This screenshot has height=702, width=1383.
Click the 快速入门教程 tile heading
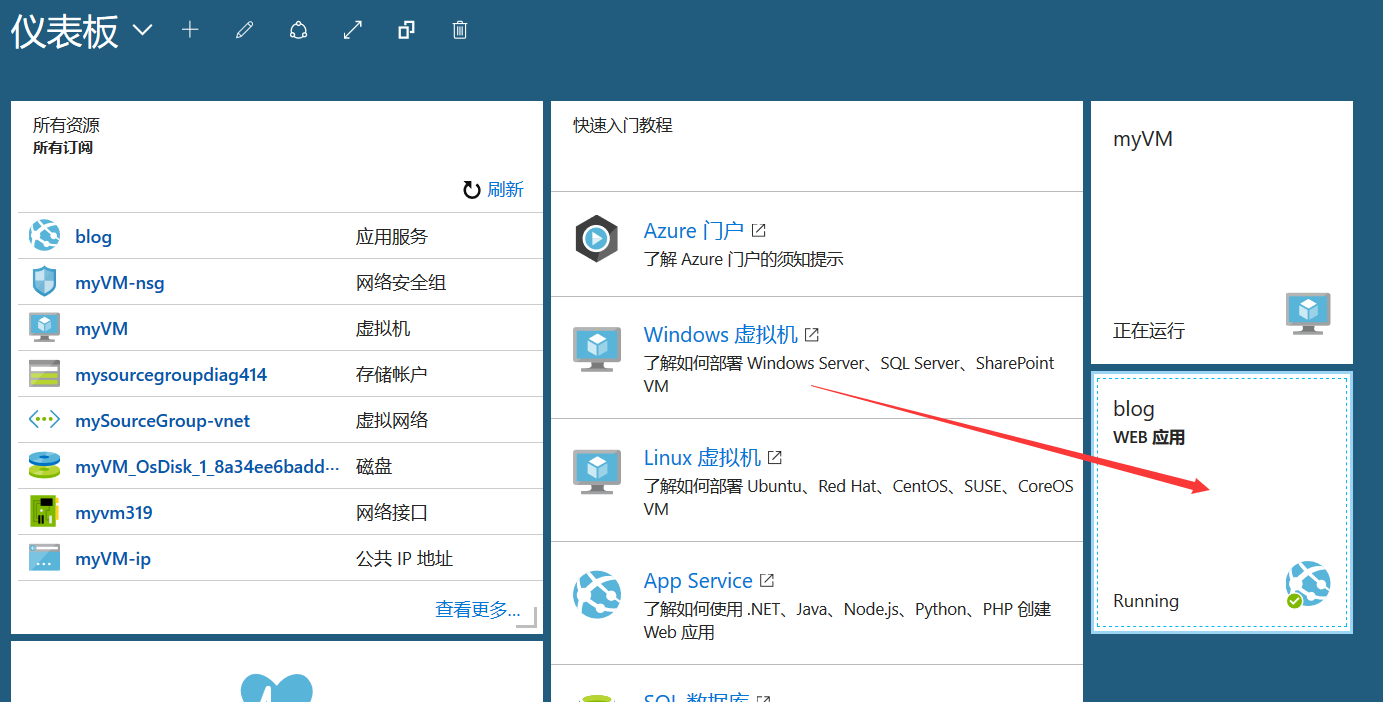[622, 125]
